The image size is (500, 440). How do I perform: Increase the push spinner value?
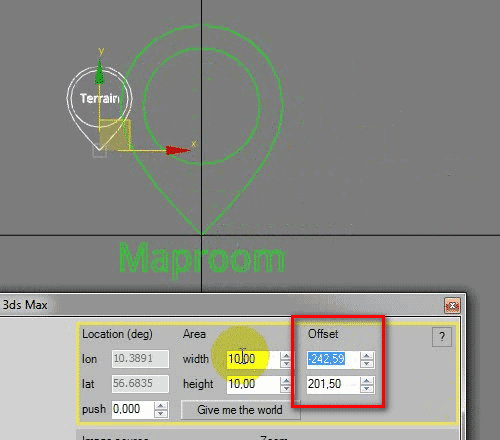(x=161, y=406)
